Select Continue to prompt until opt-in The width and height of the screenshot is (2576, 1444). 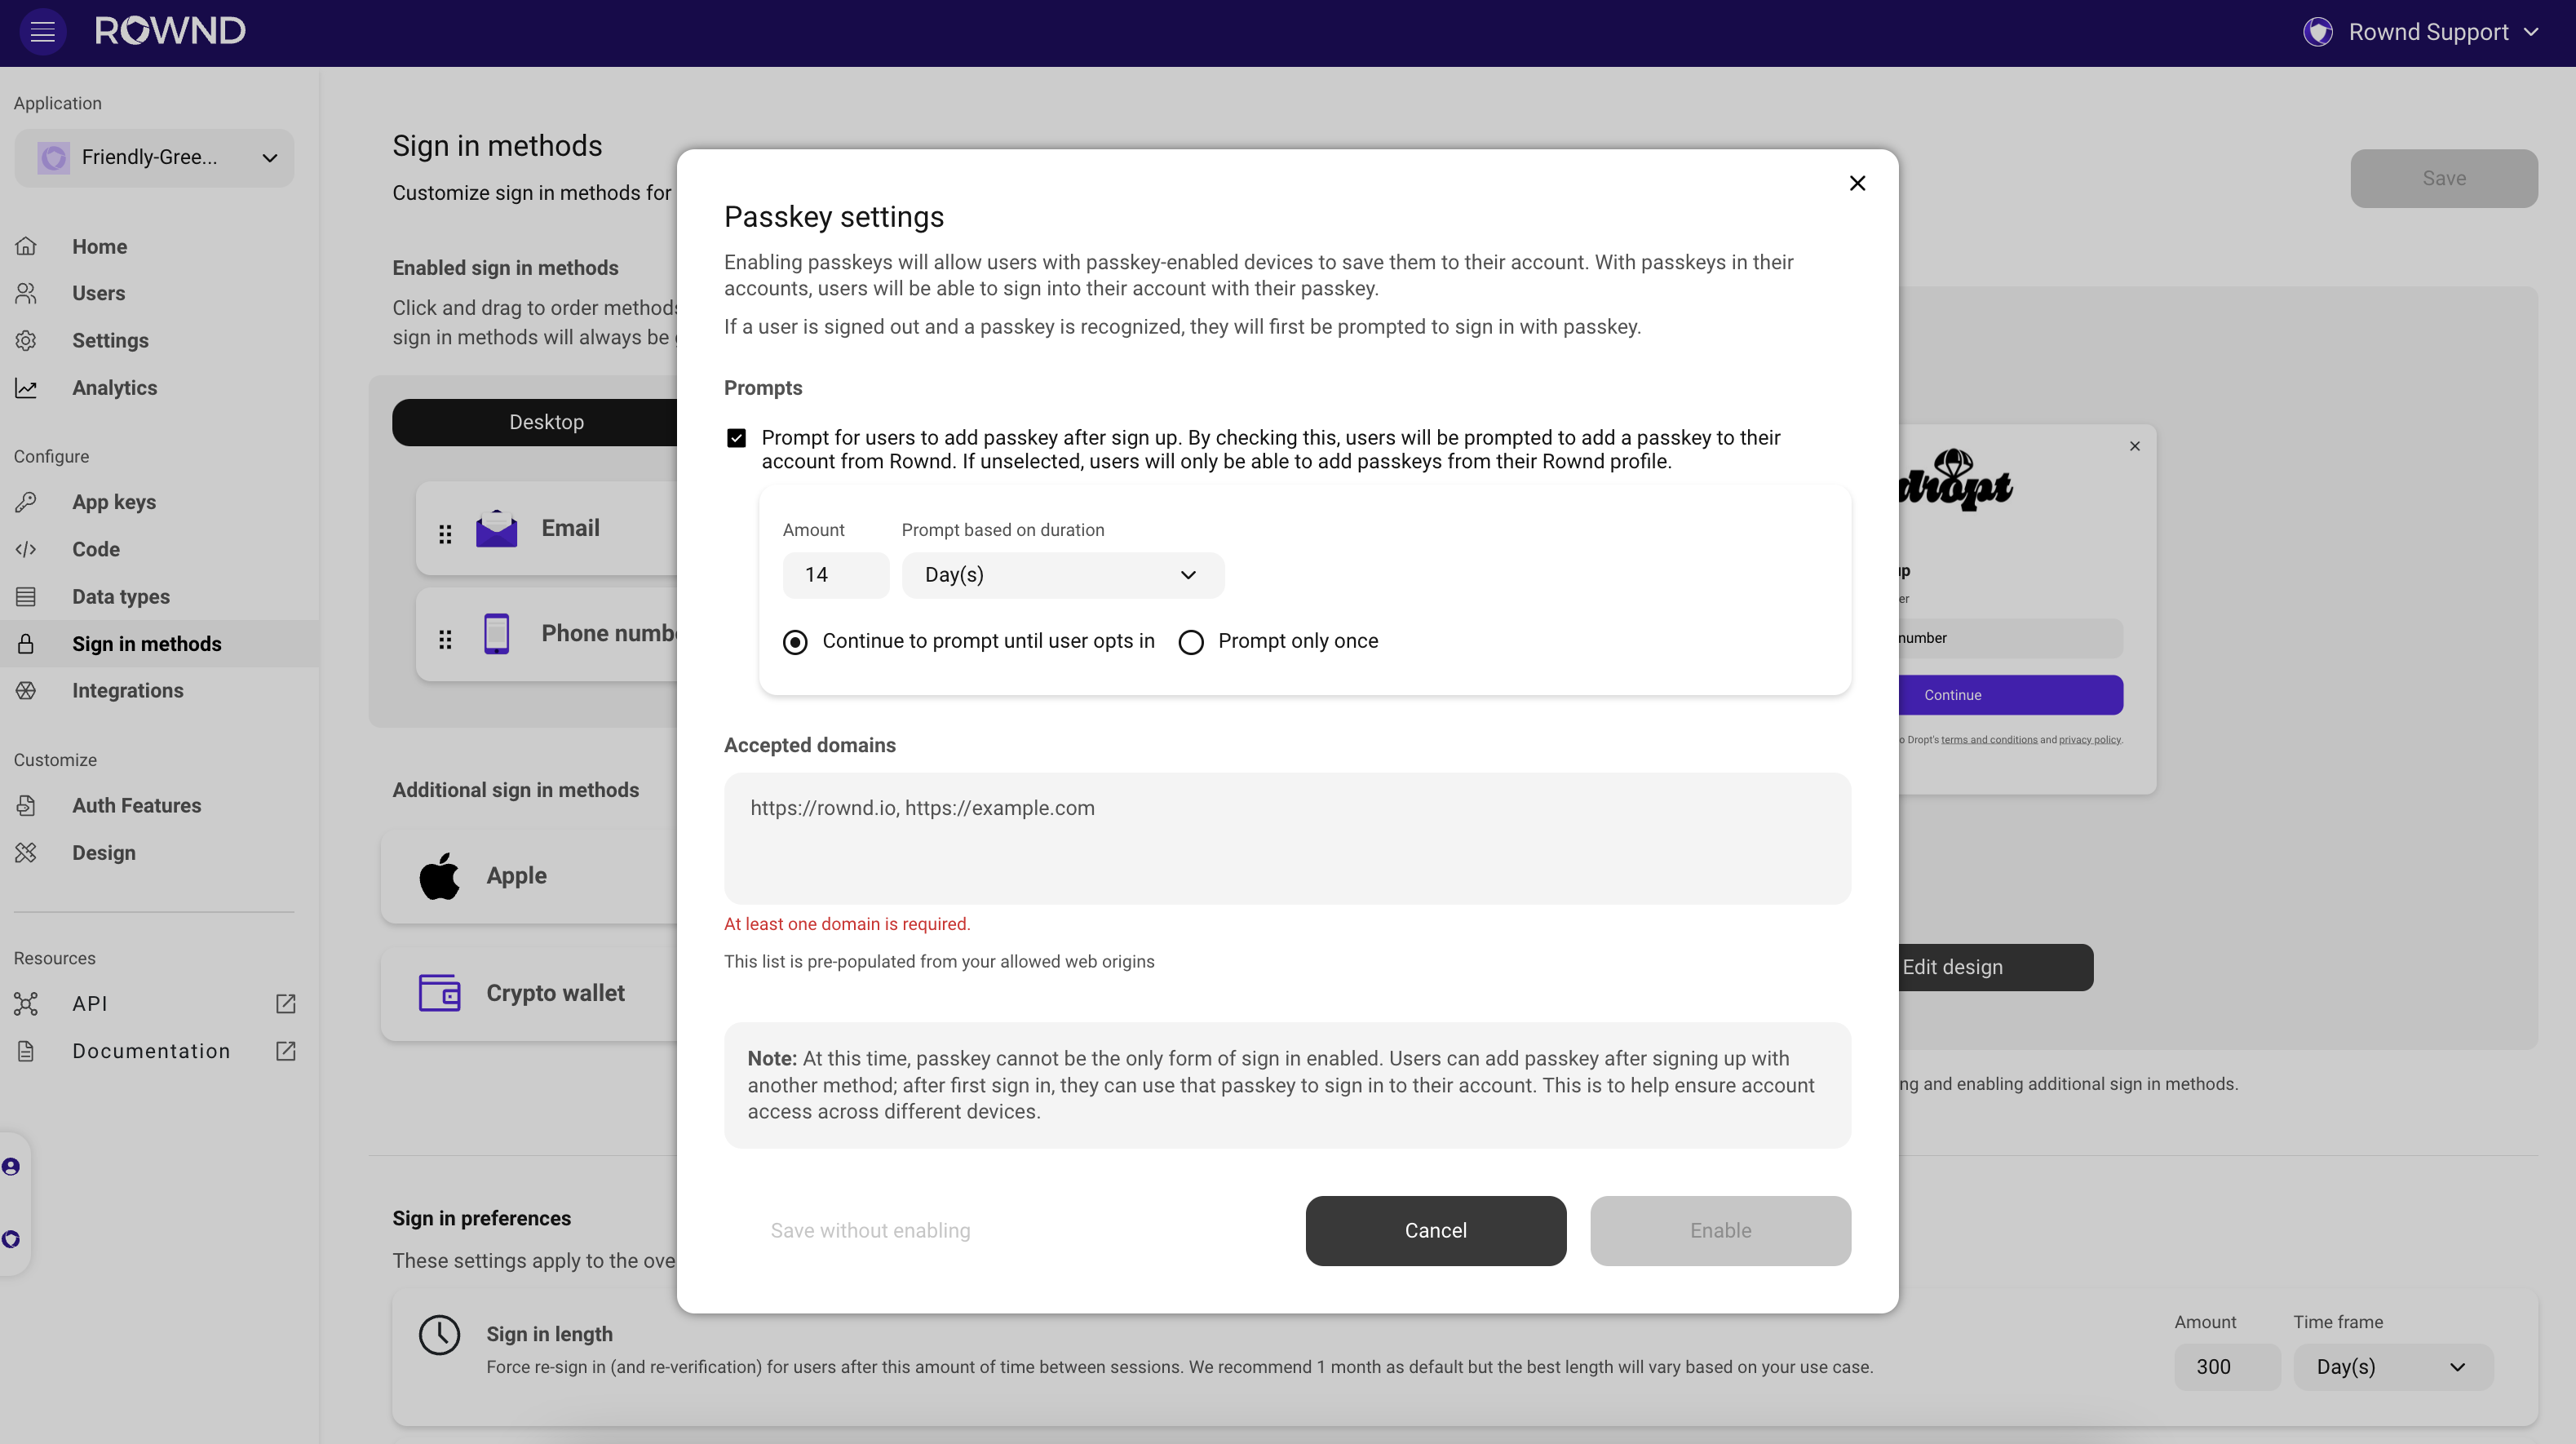[x=795, y=642]
